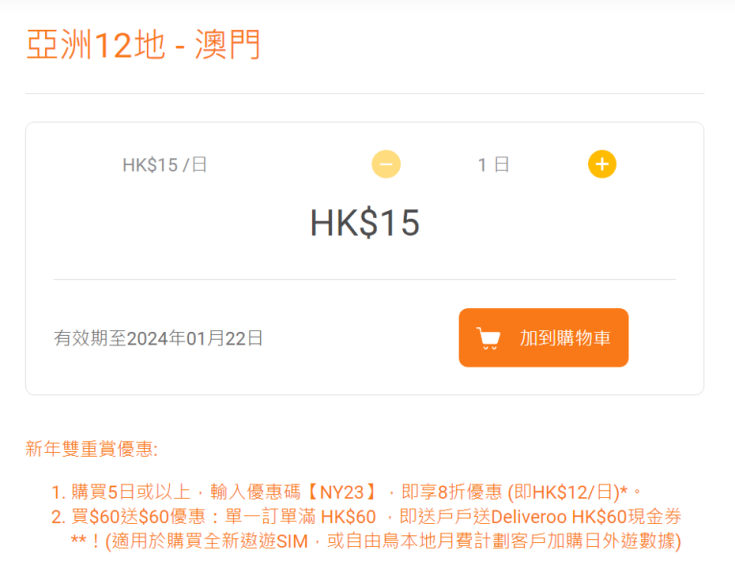Select the 亞洲12地 - 澳門 page title

[143, 45]
